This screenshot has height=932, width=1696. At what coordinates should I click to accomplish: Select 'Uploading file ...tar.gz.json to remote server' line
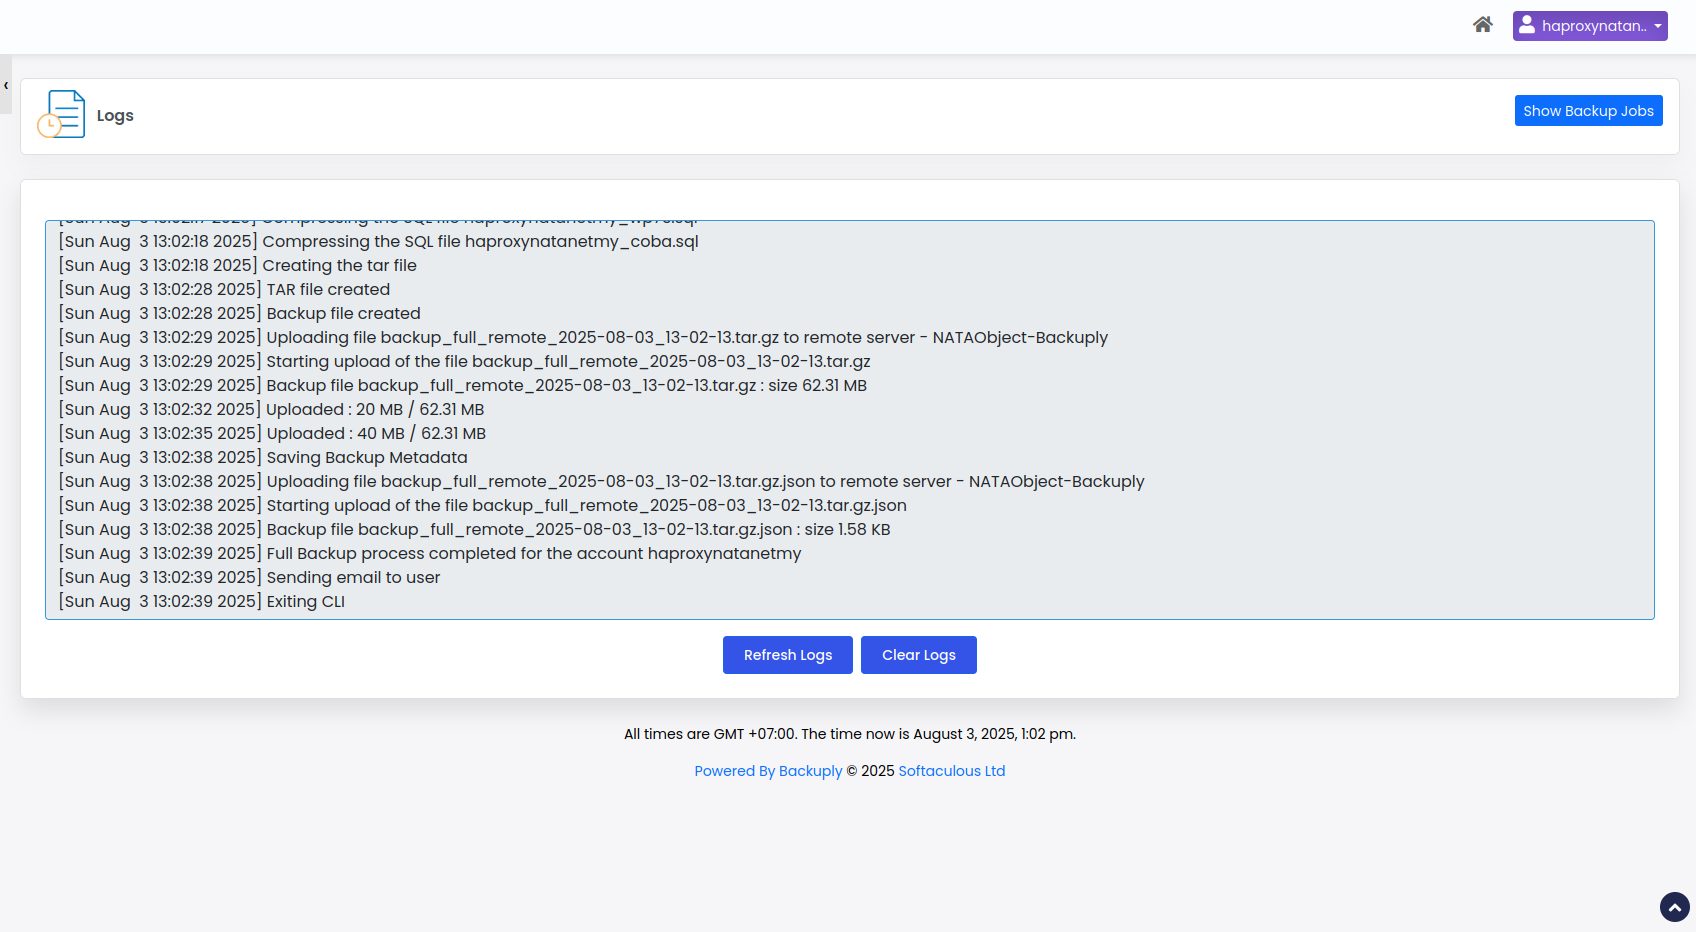602,481
